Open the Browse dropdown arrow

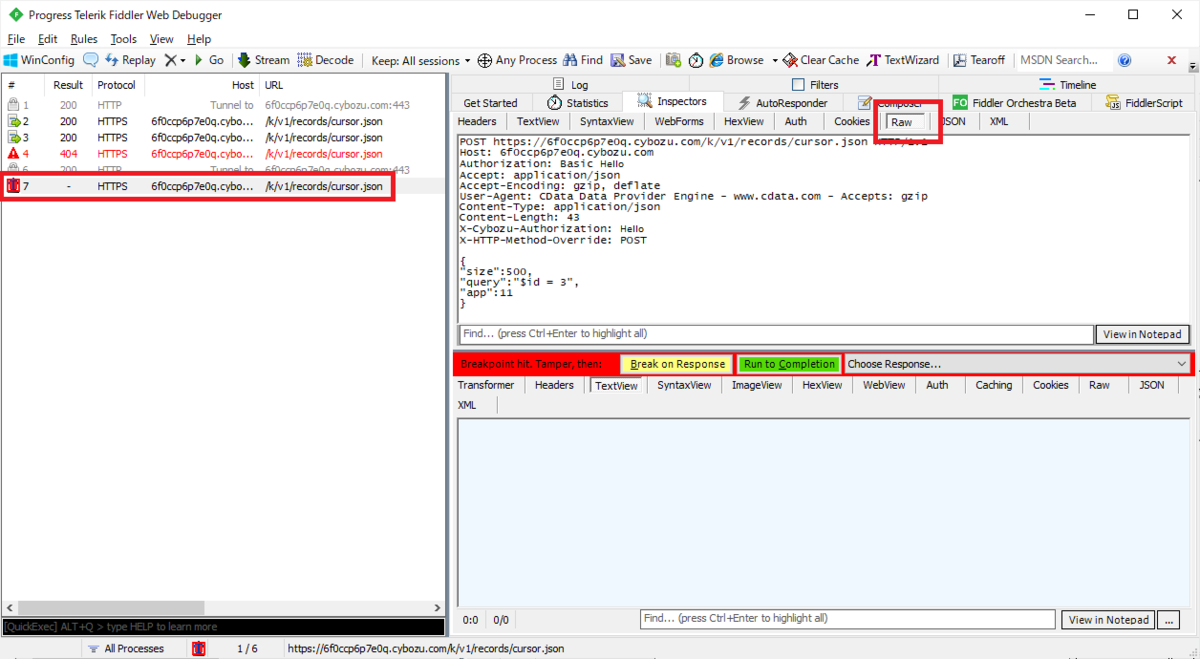pos(775,60)
